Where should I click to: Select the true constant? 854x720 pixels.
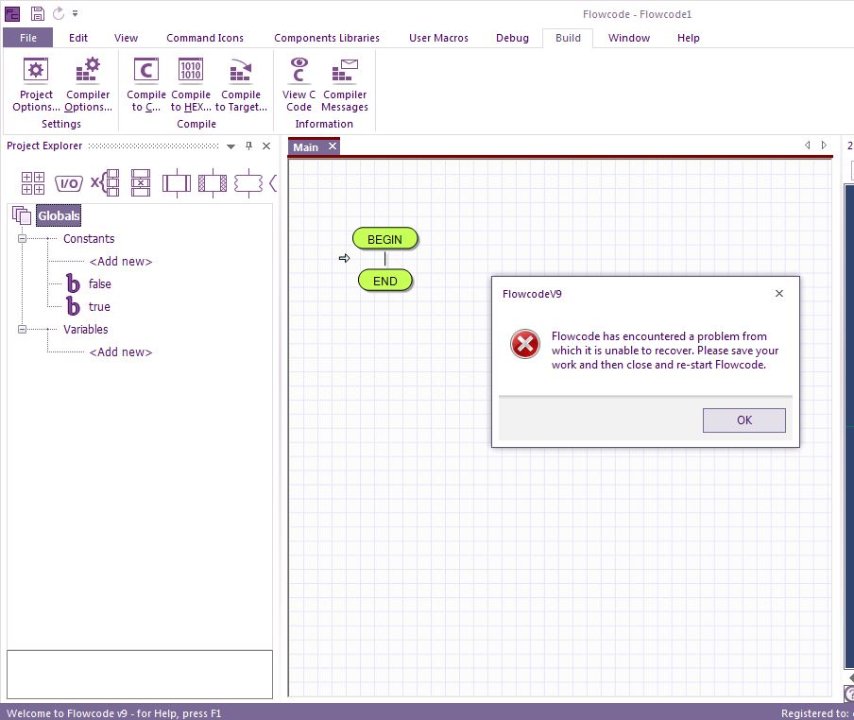[x=99, y=307]
